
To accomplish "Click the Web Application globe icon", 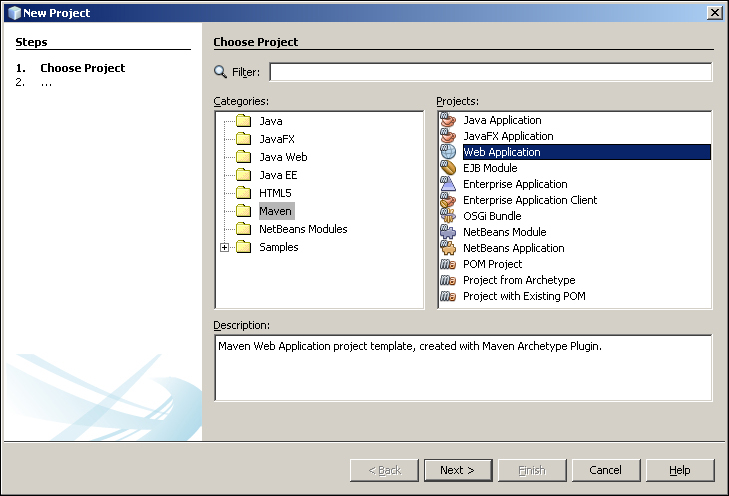I will [448, 152].
